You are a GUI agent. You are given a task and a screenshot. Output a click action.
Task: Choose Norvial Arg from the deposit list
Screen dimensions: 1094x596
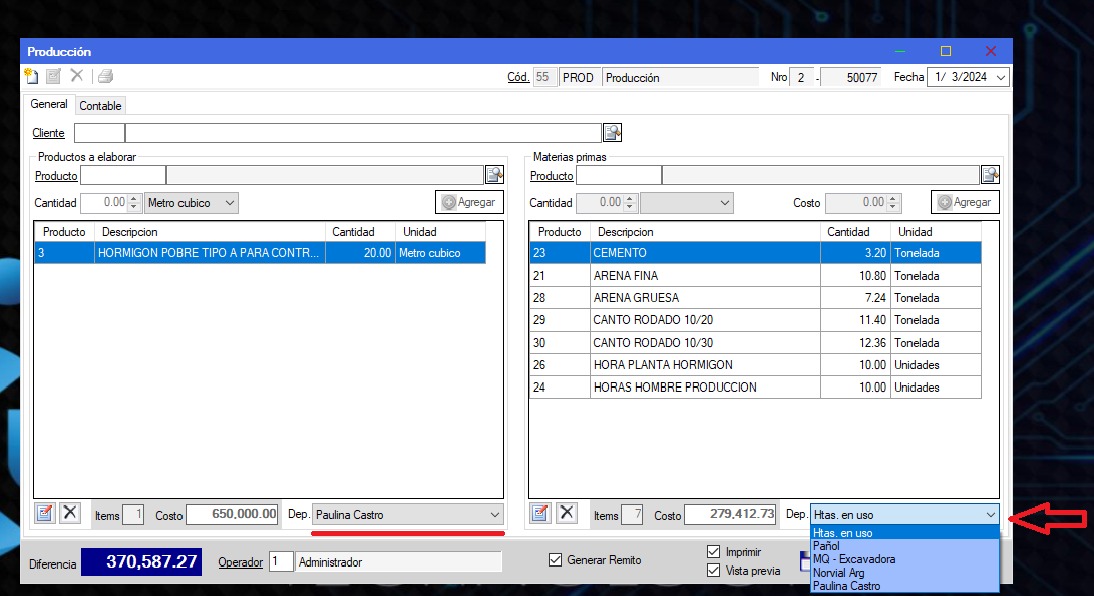point(905,572)
